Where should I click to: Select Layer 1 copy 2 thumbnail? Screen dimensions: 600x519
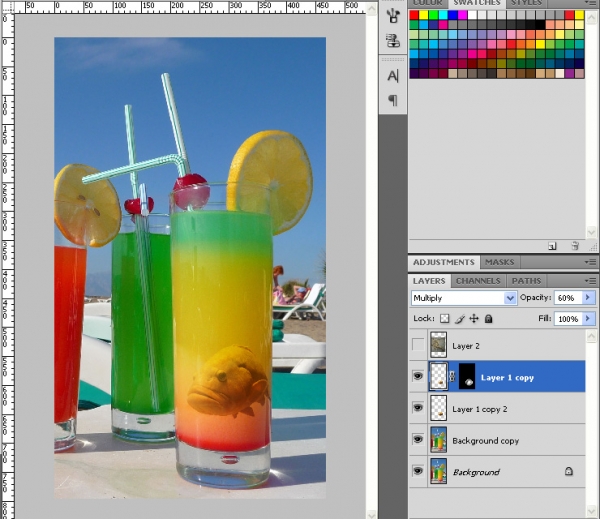439,408
